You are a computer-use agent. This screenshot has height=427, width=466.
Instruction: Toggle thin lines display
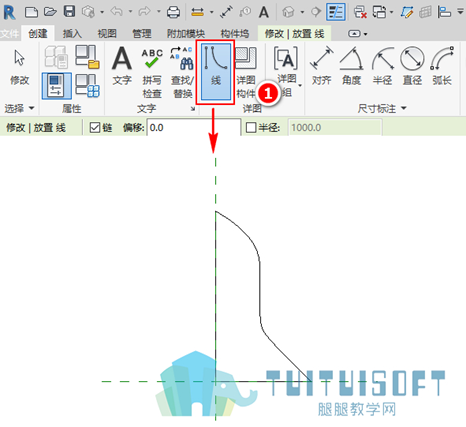(x=335, y=12)
